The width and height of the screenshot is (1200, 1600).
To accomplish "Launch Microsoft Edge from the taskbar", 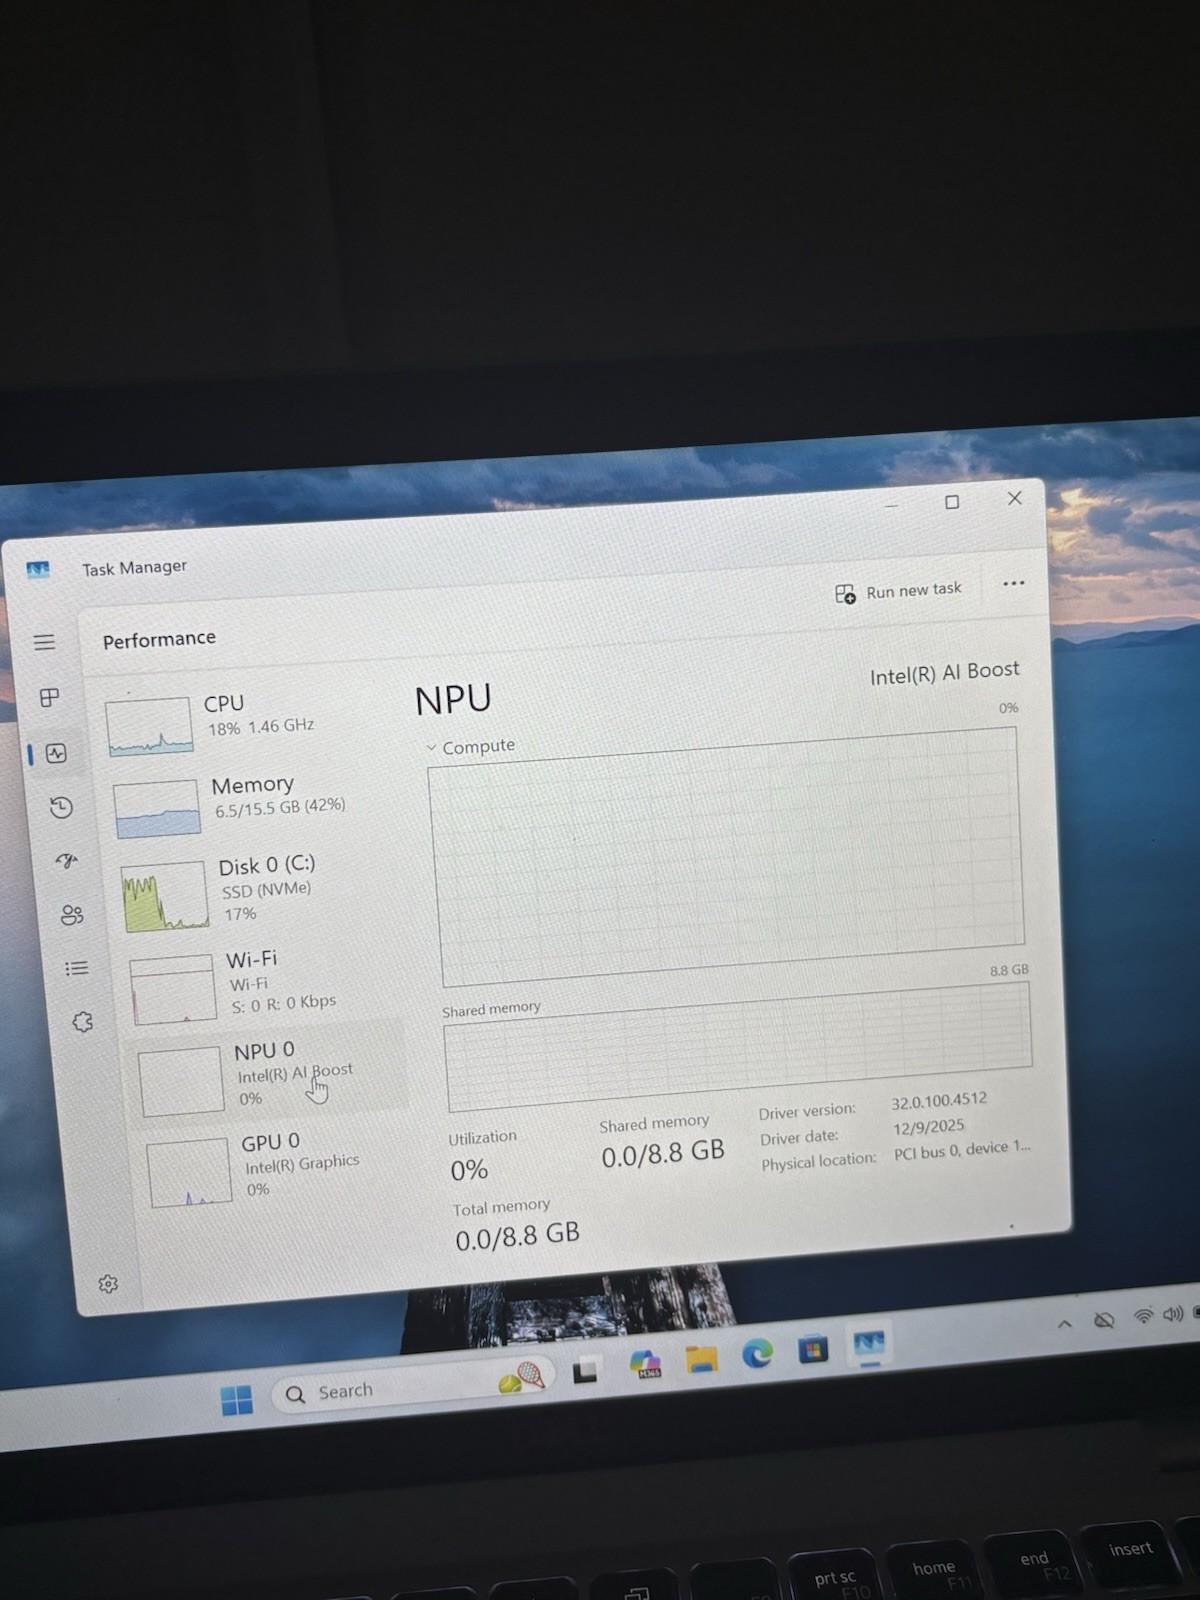I will 757,1354.
